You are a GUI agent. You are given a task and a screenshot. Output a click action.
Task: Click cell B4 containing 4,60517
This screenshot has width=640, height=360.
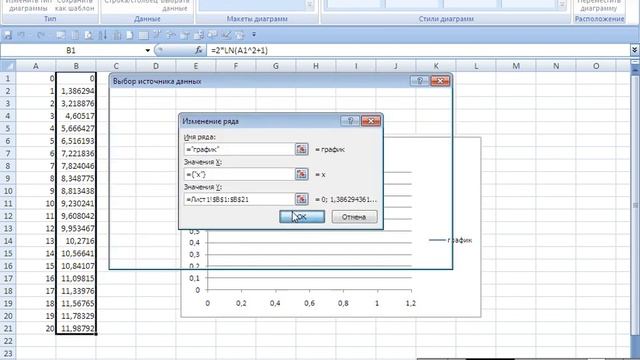click(76, 116)
